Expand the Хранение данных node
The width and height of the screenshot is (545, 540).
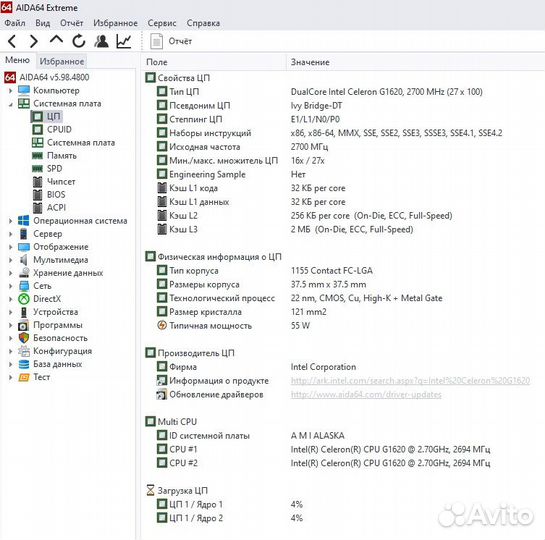click(x=10, y=273)
